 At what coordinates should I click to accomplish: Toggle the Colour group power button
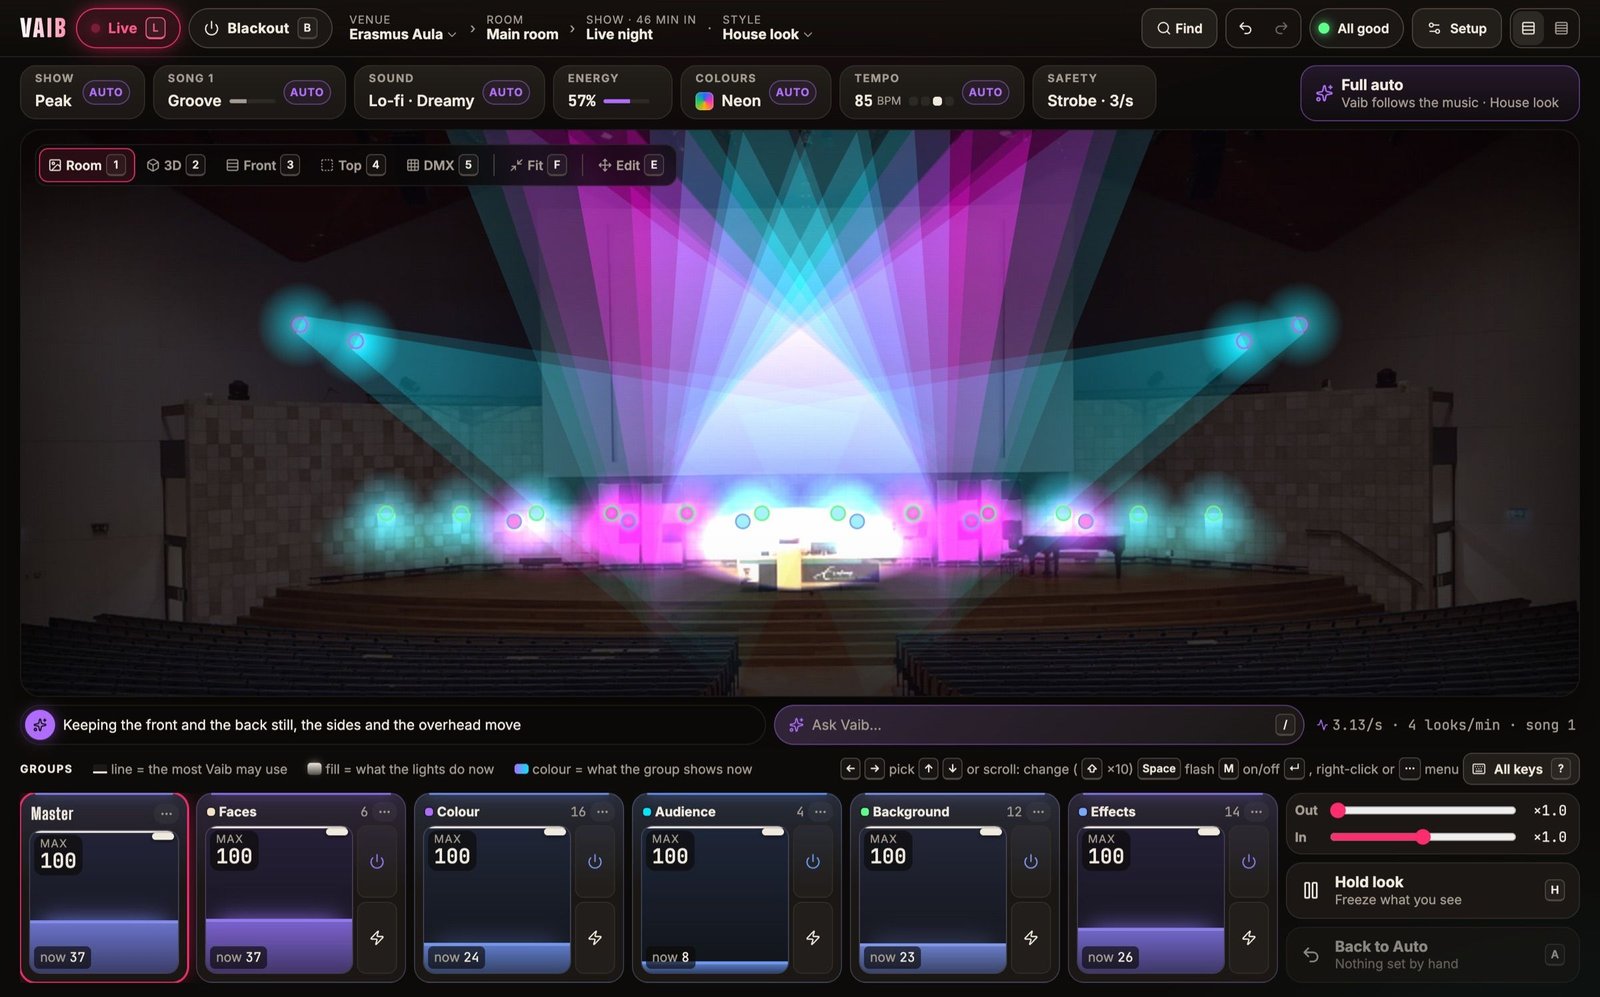(x=595, y=862)
